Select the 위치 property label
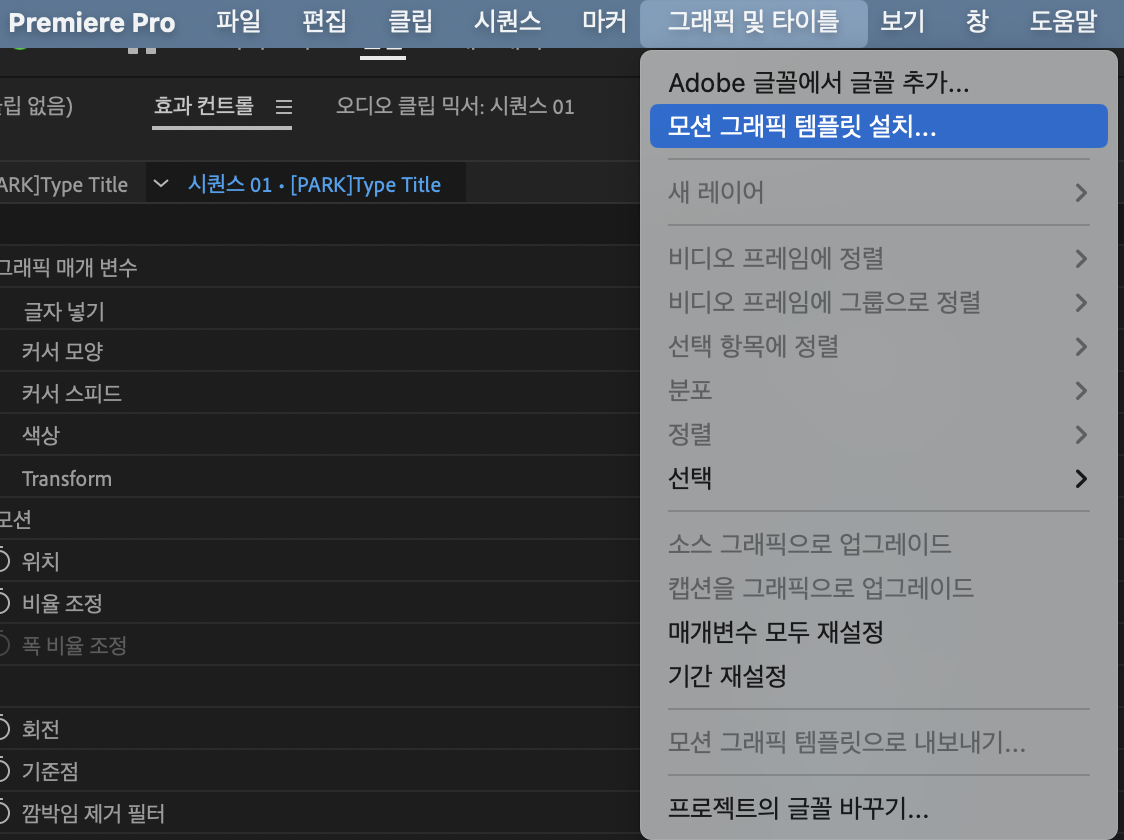1124x840 pixels. tap(40, 561)
